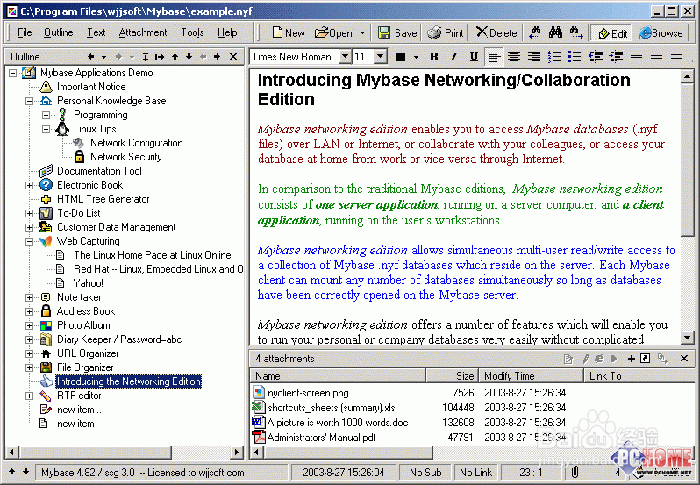Close the attachments pane
Image resolution: width=700 pixels, height=485 pixels.
tap(684, 358)
